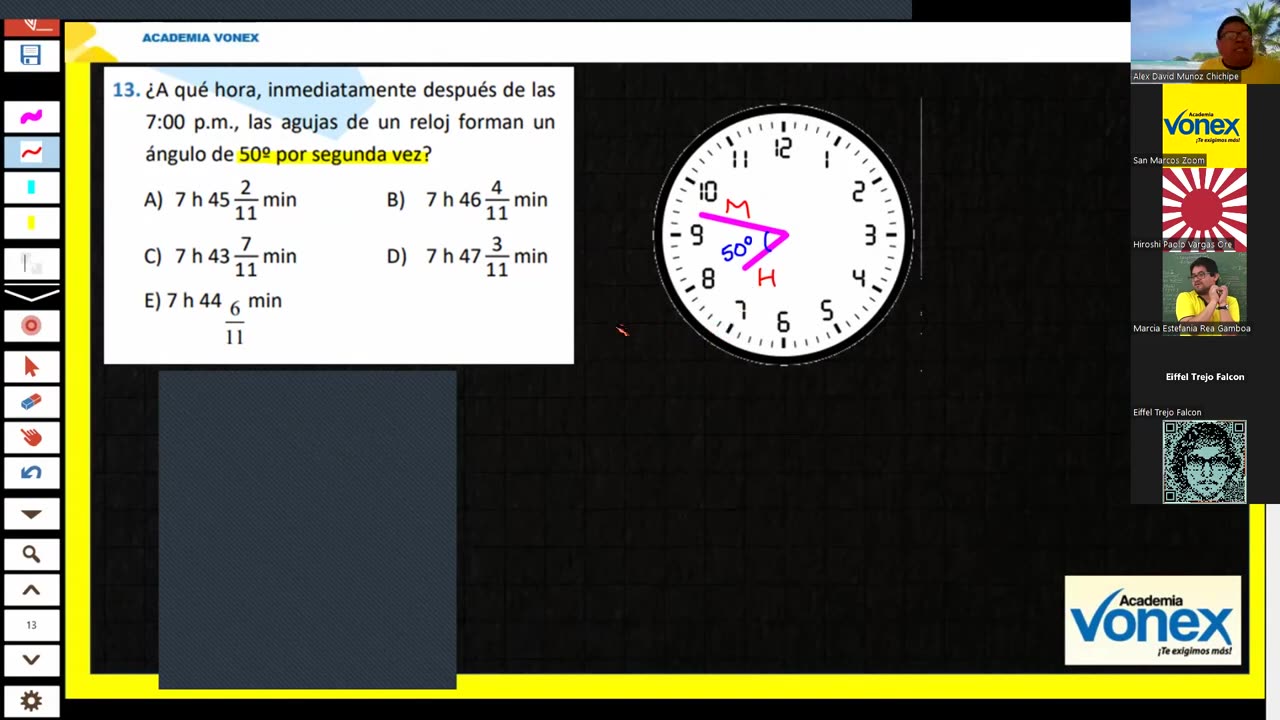
Task: Select answer option D) 7 h 47 3/11 min
Action: pyautogui.click(x=467, y=256)
